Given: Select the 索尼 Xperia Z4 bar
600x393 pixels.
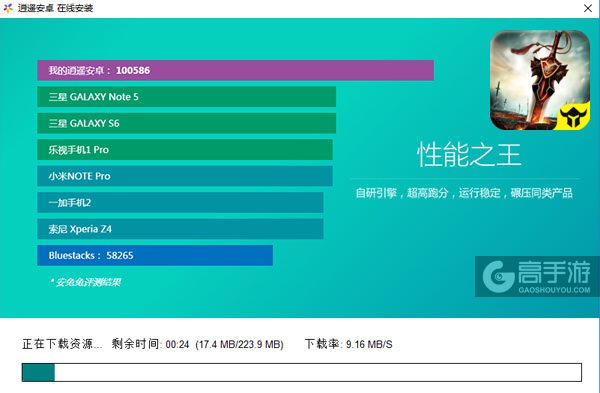Looking at the screenshot, I should click(x=180, y=229).
